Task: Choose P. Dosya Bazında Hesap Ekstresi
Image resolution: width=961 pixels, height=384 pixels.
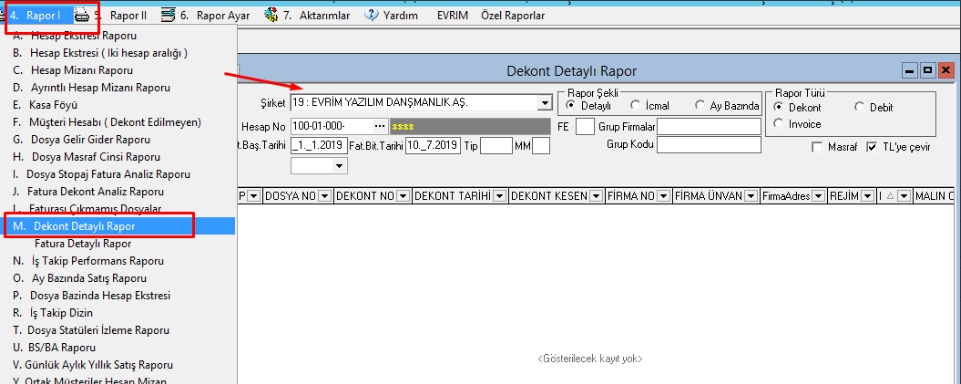Action: coord(118,295)
